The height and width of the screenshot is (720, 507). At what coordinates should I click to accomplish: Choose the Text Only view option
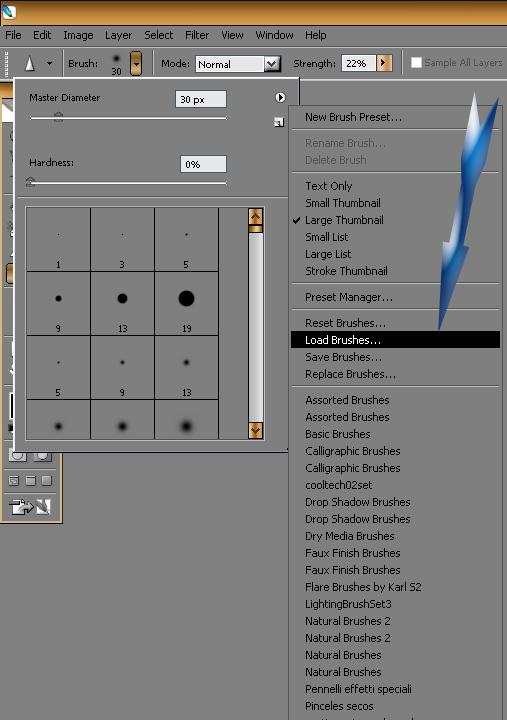(328, 186)
